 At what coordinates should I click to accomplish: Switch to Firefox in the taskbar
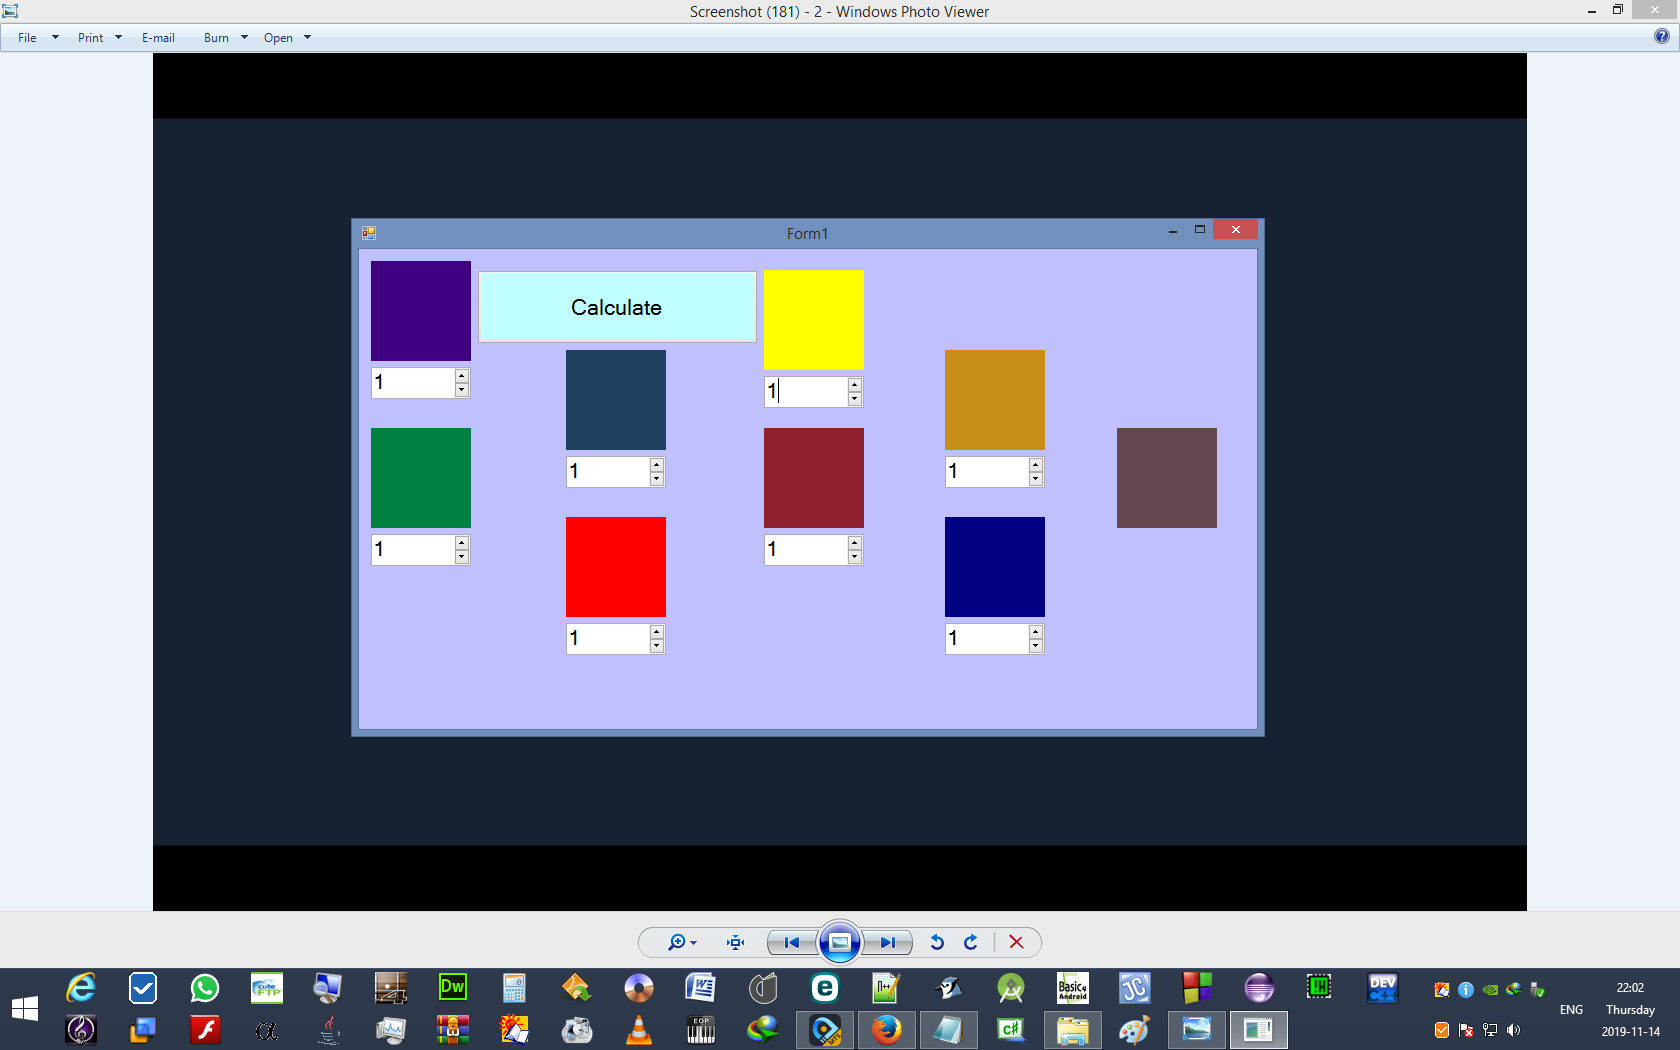click(x=887, y=1029)
